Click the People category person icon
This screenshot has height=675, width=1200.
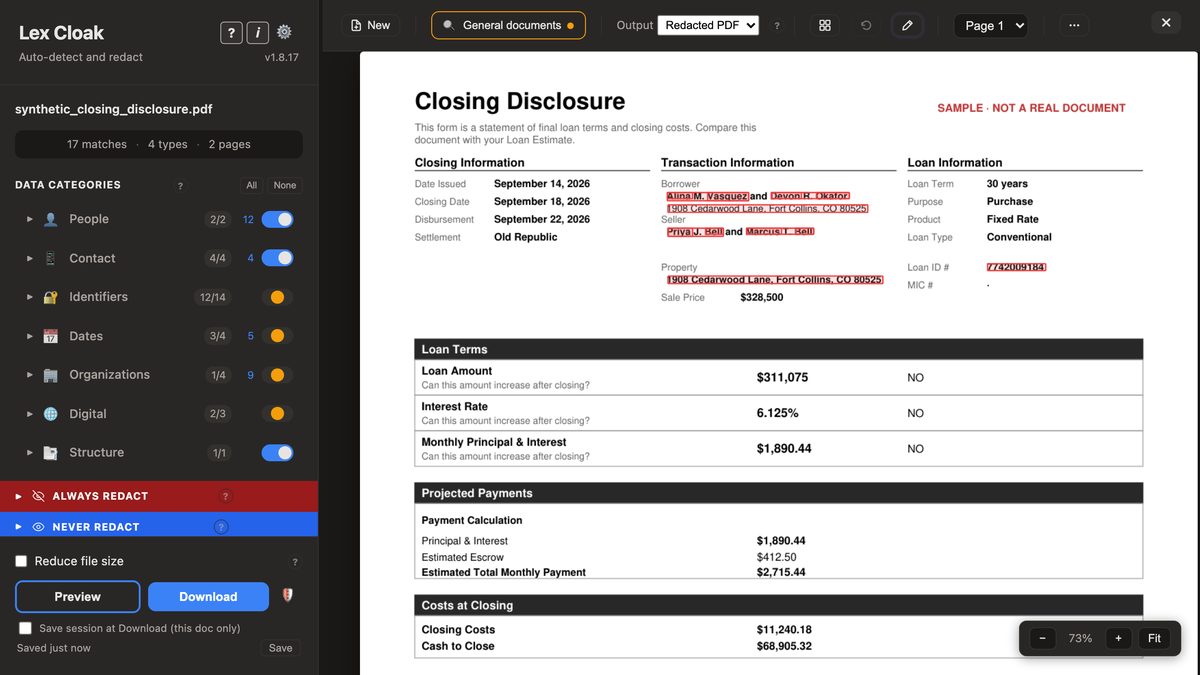click(51, 219)
